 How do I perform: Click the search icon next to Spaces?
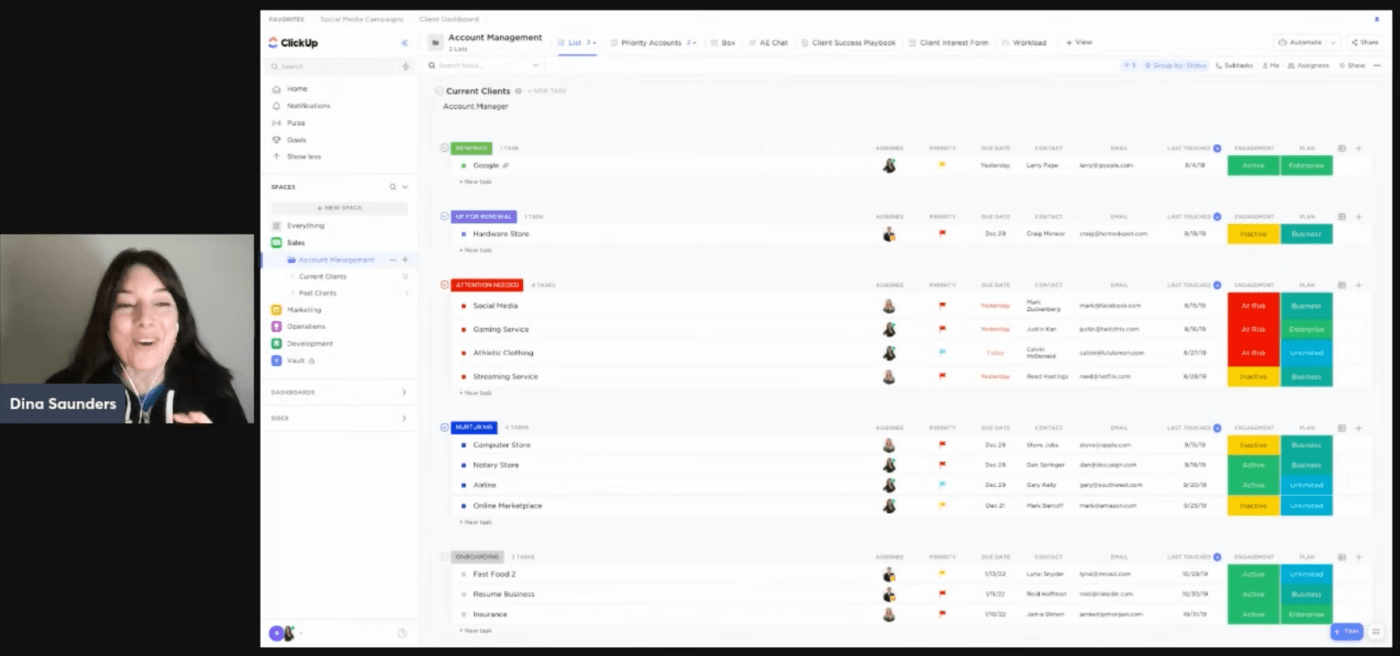click(x=393, y=187)
